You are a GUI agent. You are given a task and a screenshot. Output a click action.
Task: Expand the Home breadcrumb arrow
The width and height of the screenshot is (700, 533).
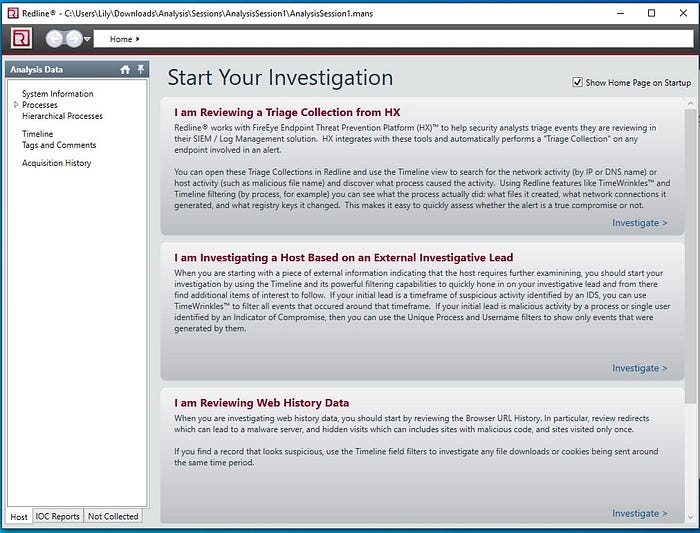pyautogui.click(x=138, y=39)
